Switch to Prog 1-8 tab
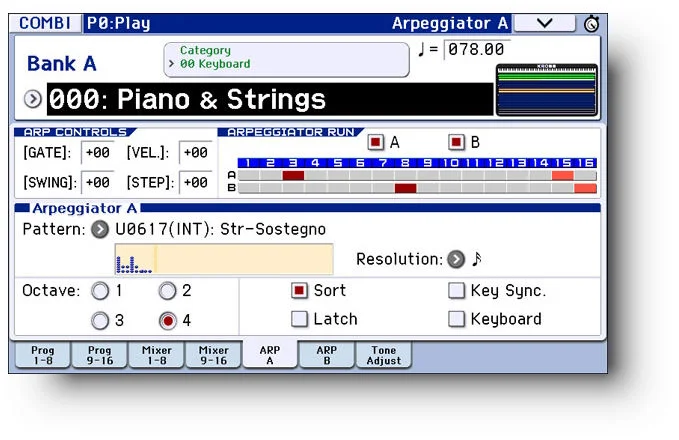This screenshot has width=679, height=440. coord(42,355)
